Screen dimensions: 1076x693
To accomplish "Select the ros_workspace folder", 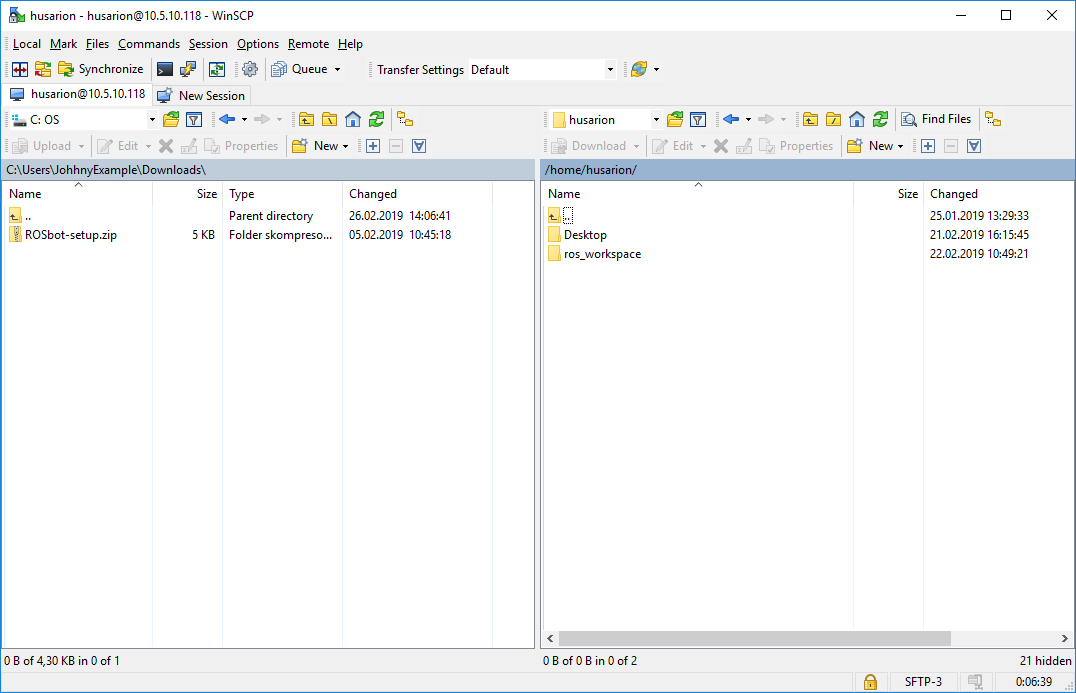I will [x=594, y=254].
